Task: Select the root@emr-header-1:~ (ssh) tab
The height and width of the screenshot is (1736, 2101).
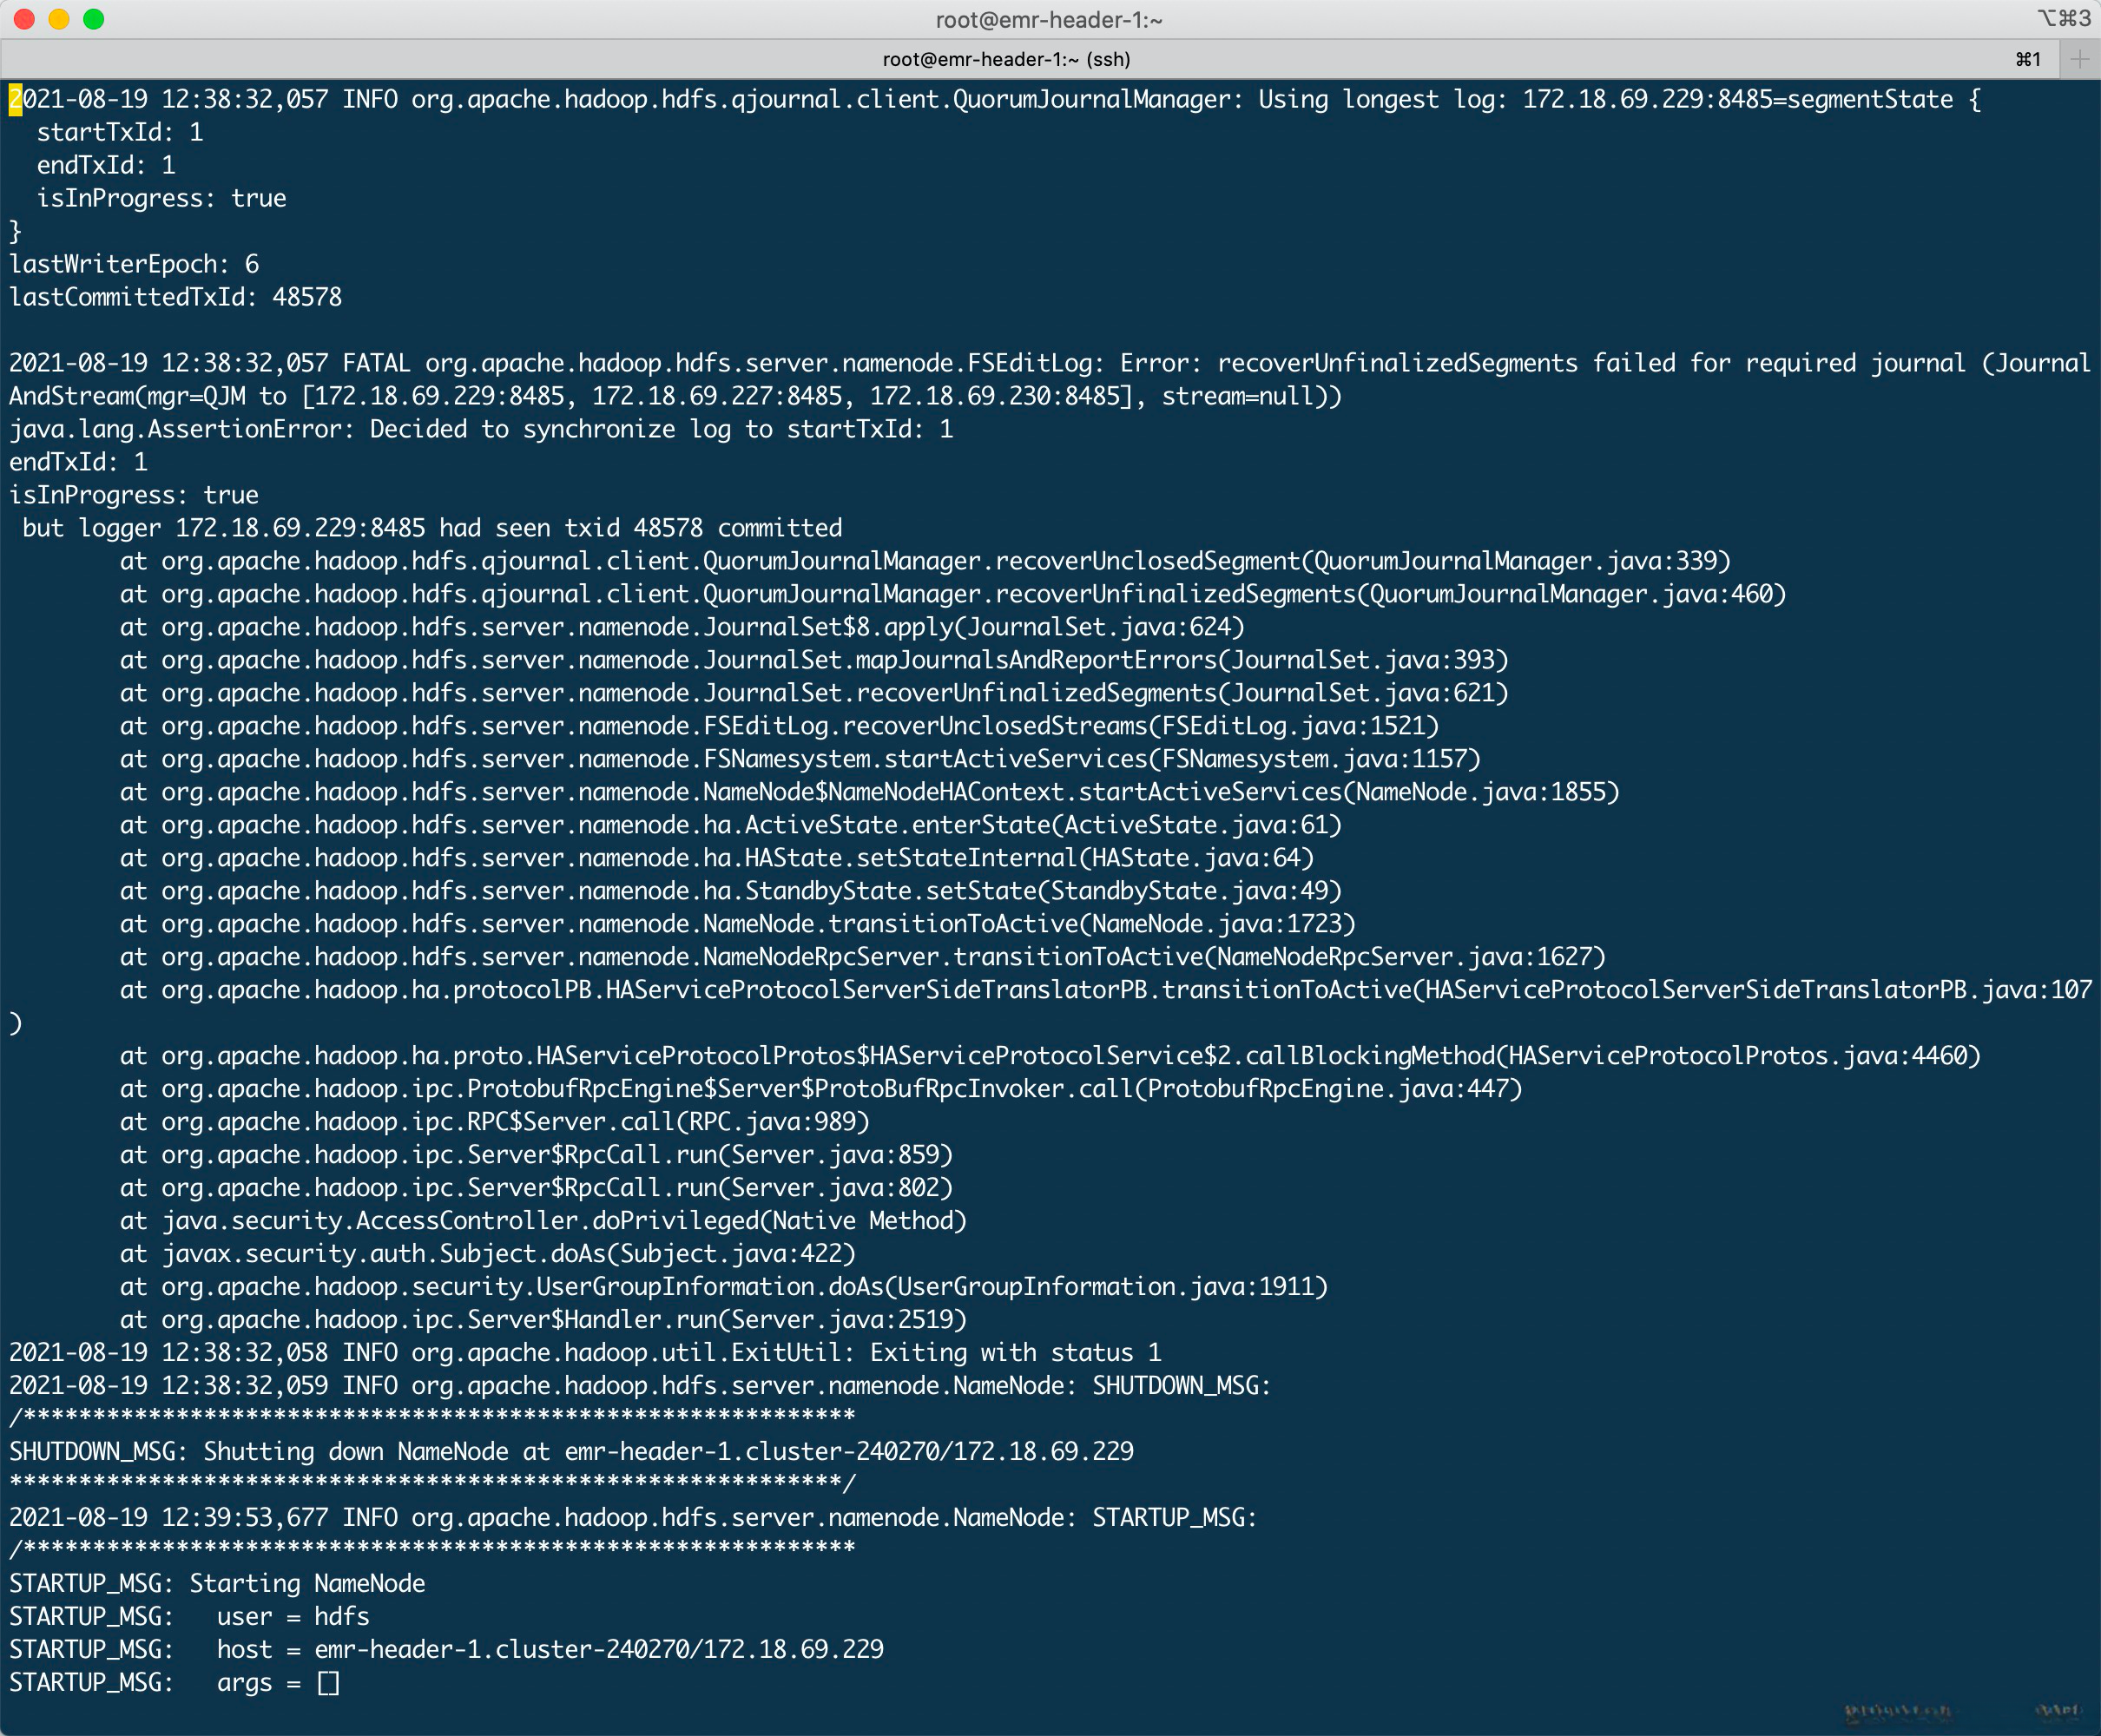Action: [1006, 59]
